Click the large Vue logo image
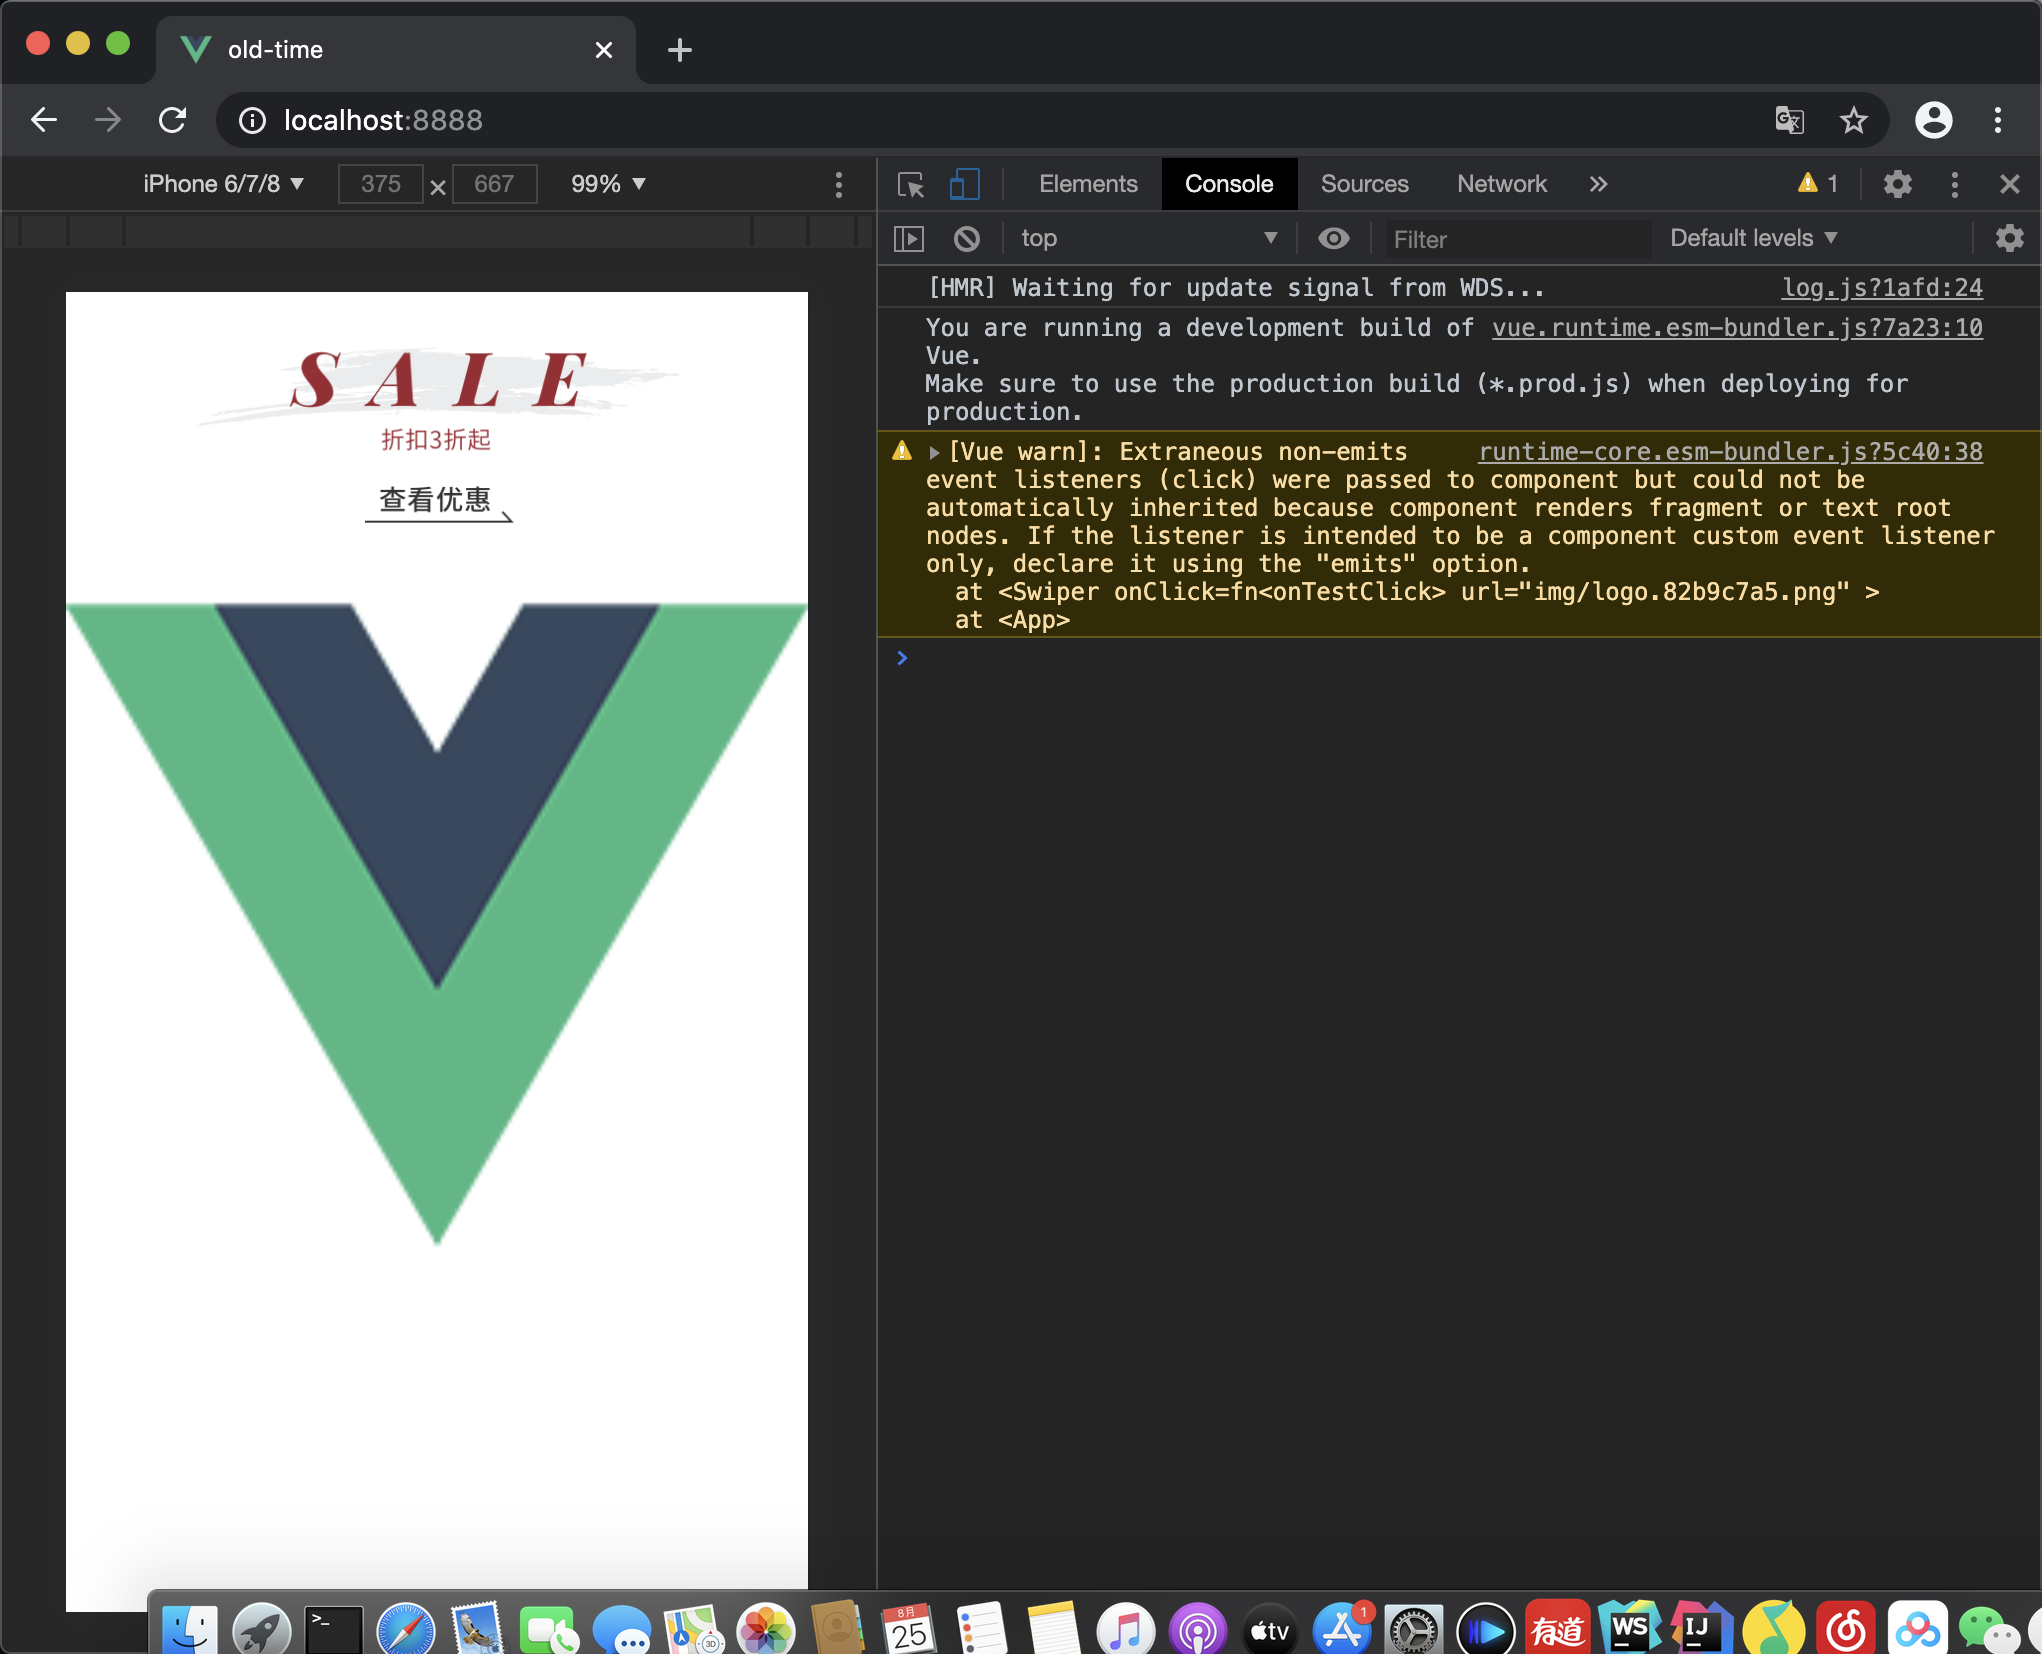Image resolution: width=2042 pixels, height=1654 pixels. click(437, 923)
